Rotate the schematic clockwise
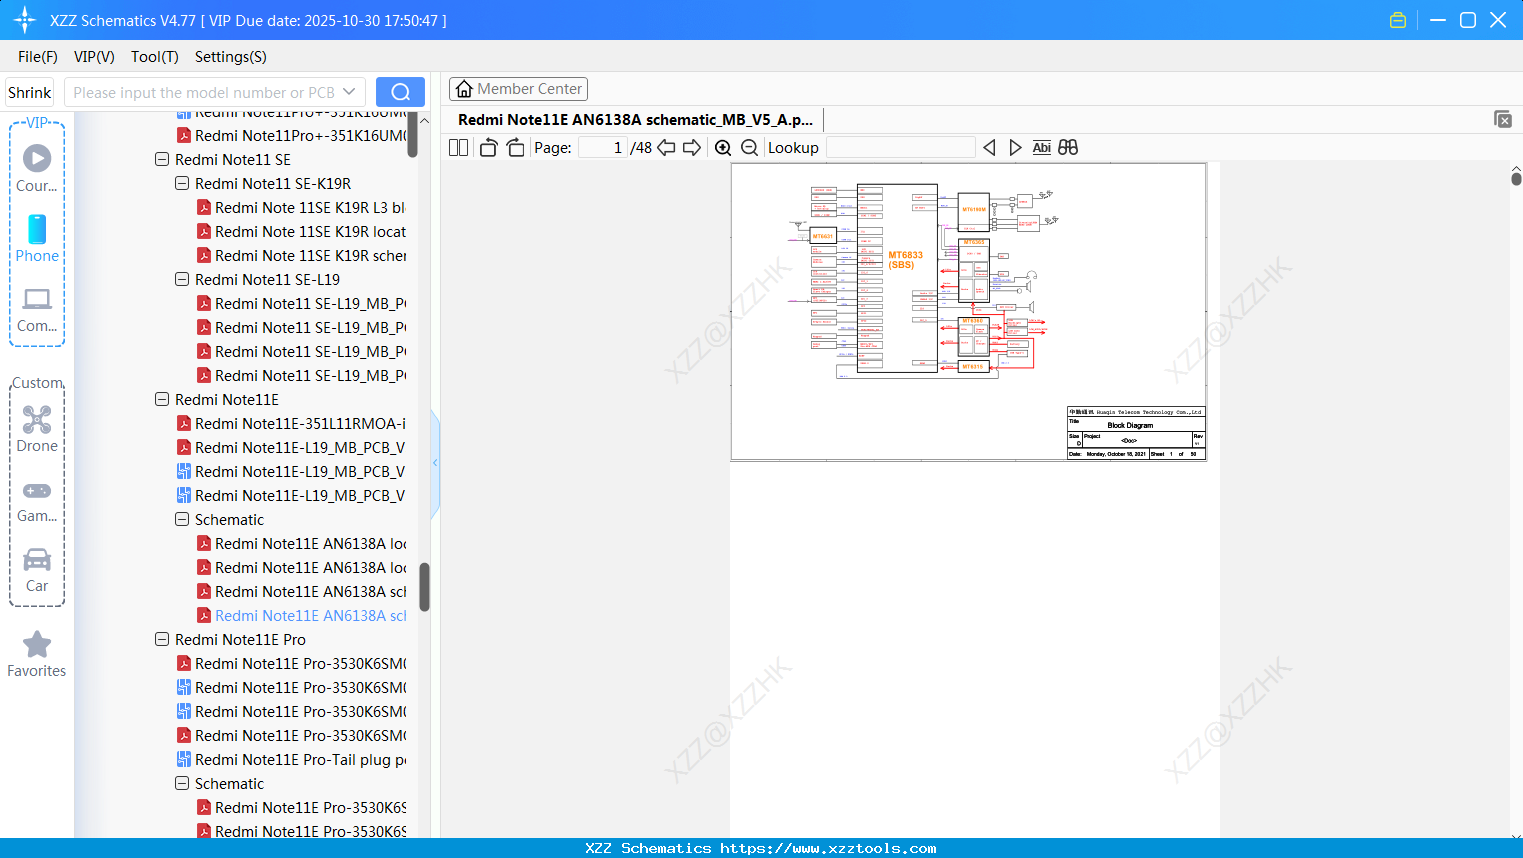1523x858 pixels. pyautogui.click(x=514, y=147)
